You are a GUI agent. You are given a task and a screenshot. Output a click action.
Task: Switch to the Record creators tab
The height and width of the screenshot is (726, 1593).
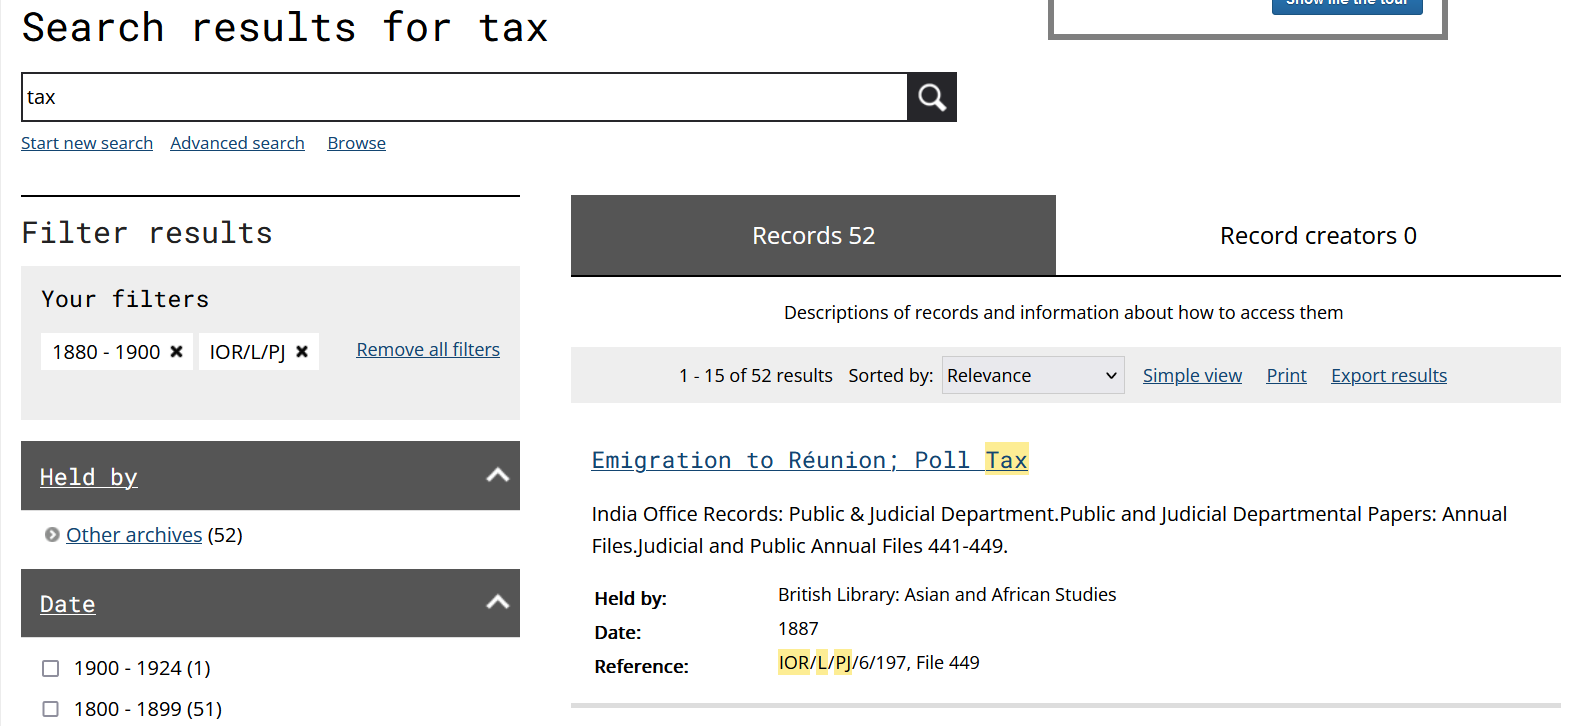pyautogui.click(x=1317, y=236)
